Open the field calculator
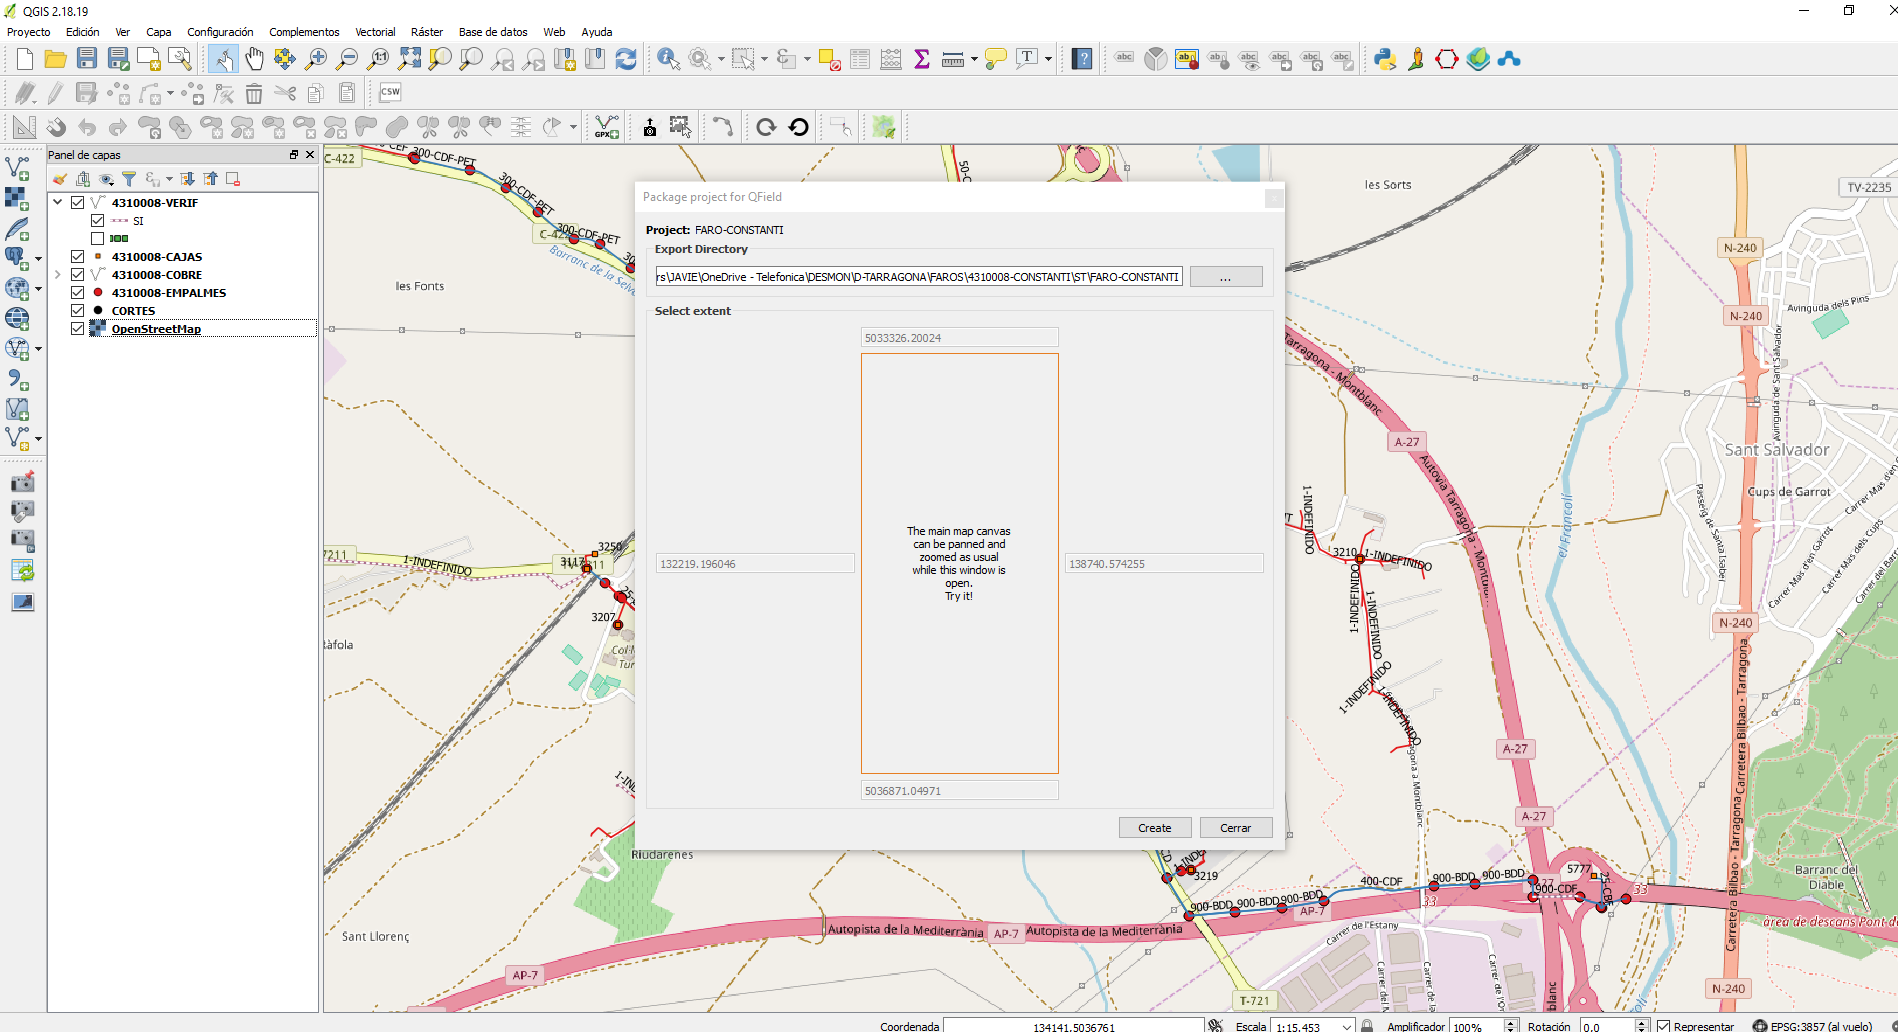The image size is (1898, 1032). [890, 58]
